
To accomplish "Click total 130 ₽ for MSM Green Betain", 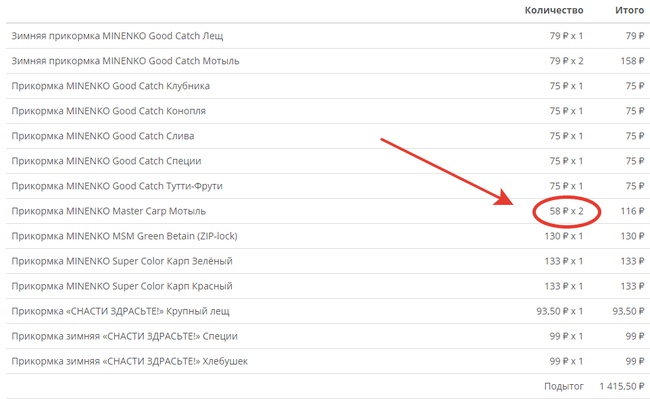I will (x=632, y=236).
